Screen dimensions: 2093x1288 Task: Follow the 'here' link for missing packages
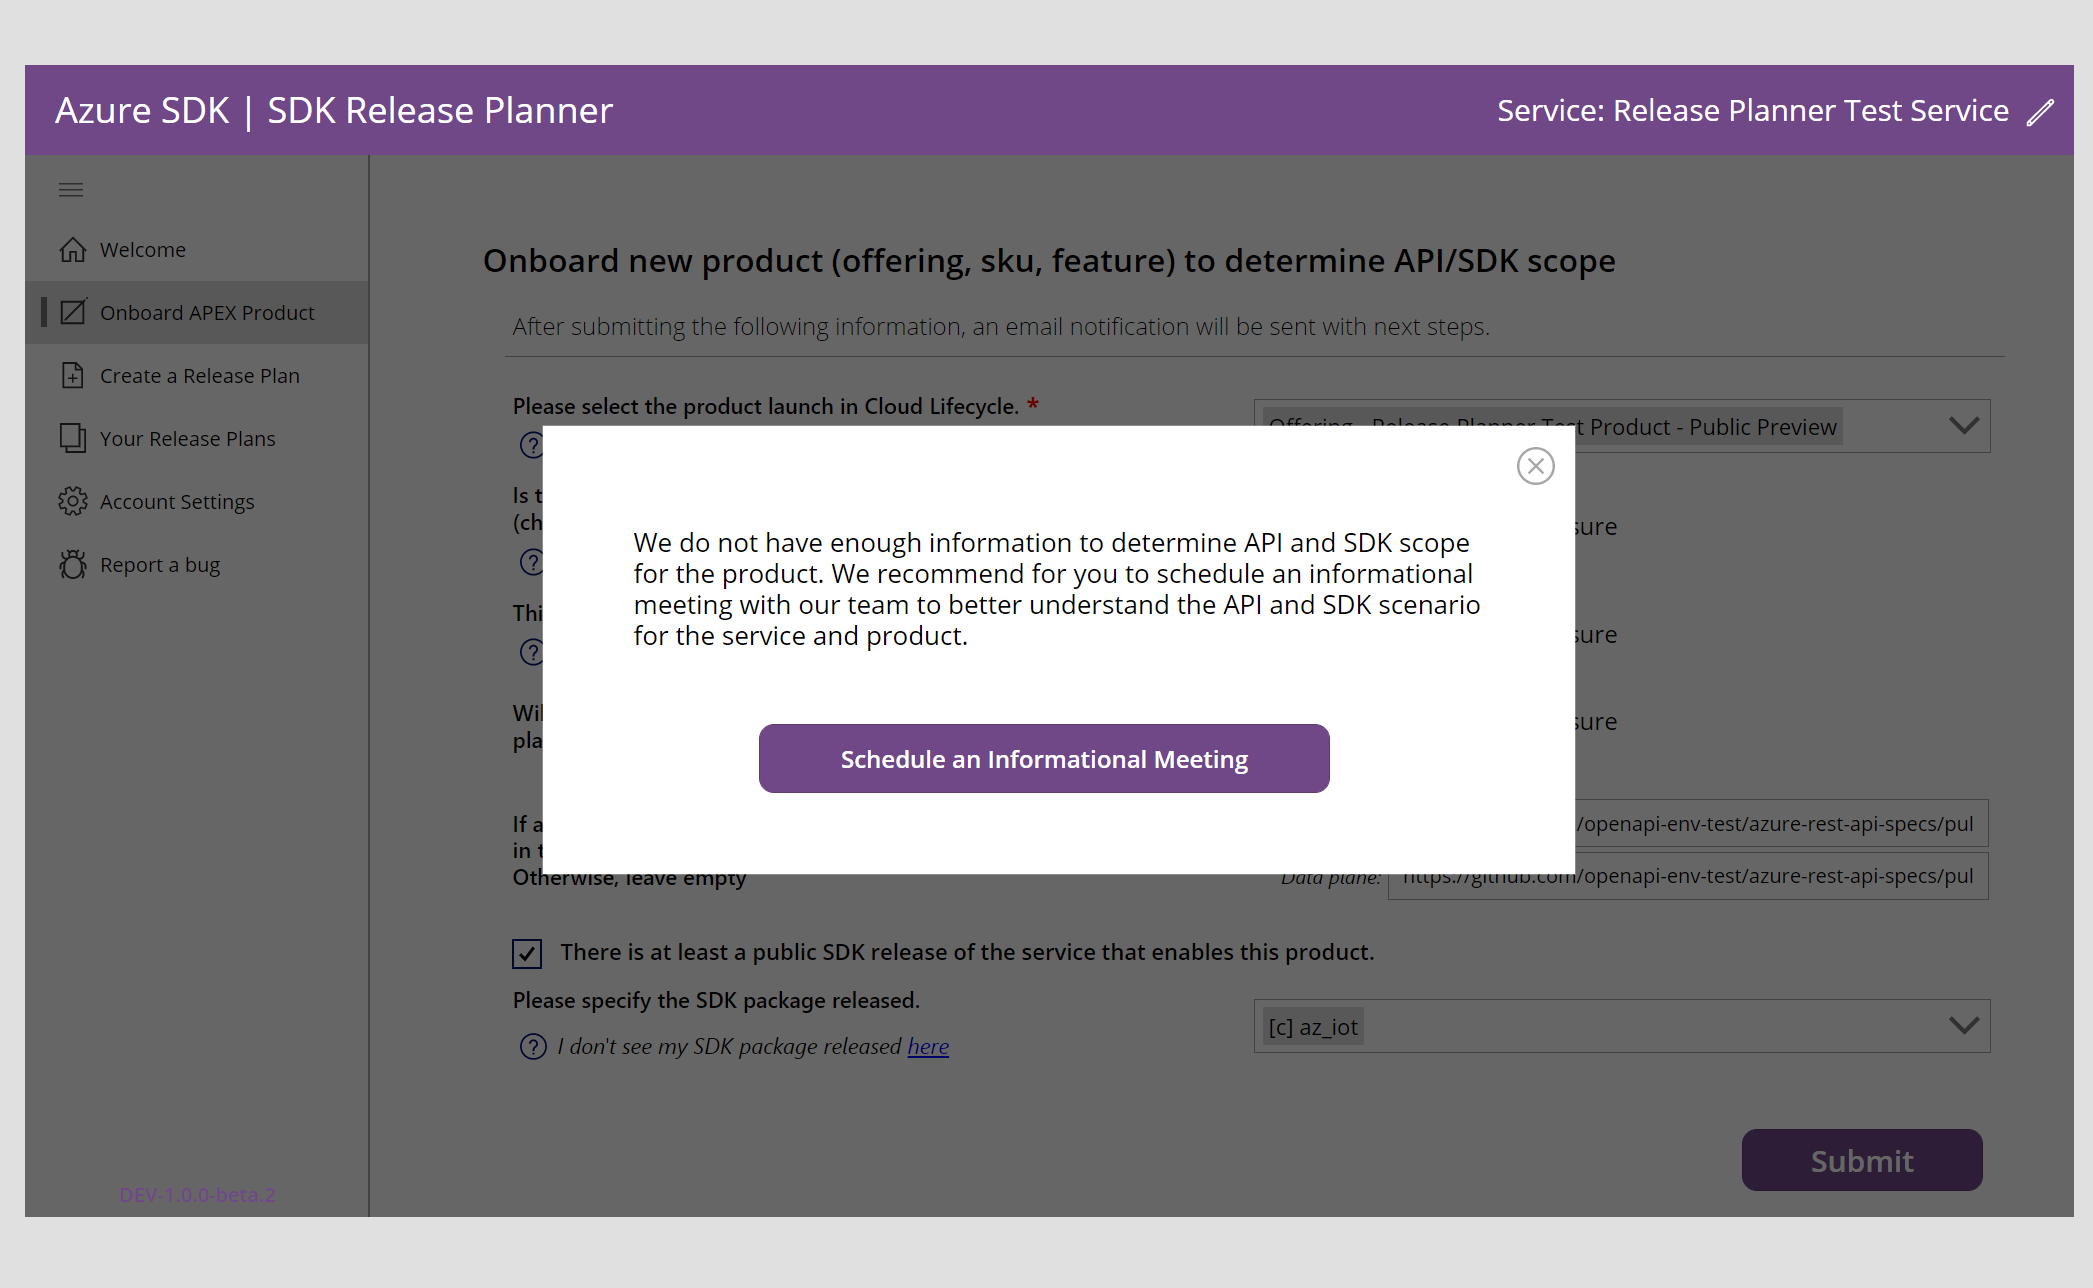928,1046
